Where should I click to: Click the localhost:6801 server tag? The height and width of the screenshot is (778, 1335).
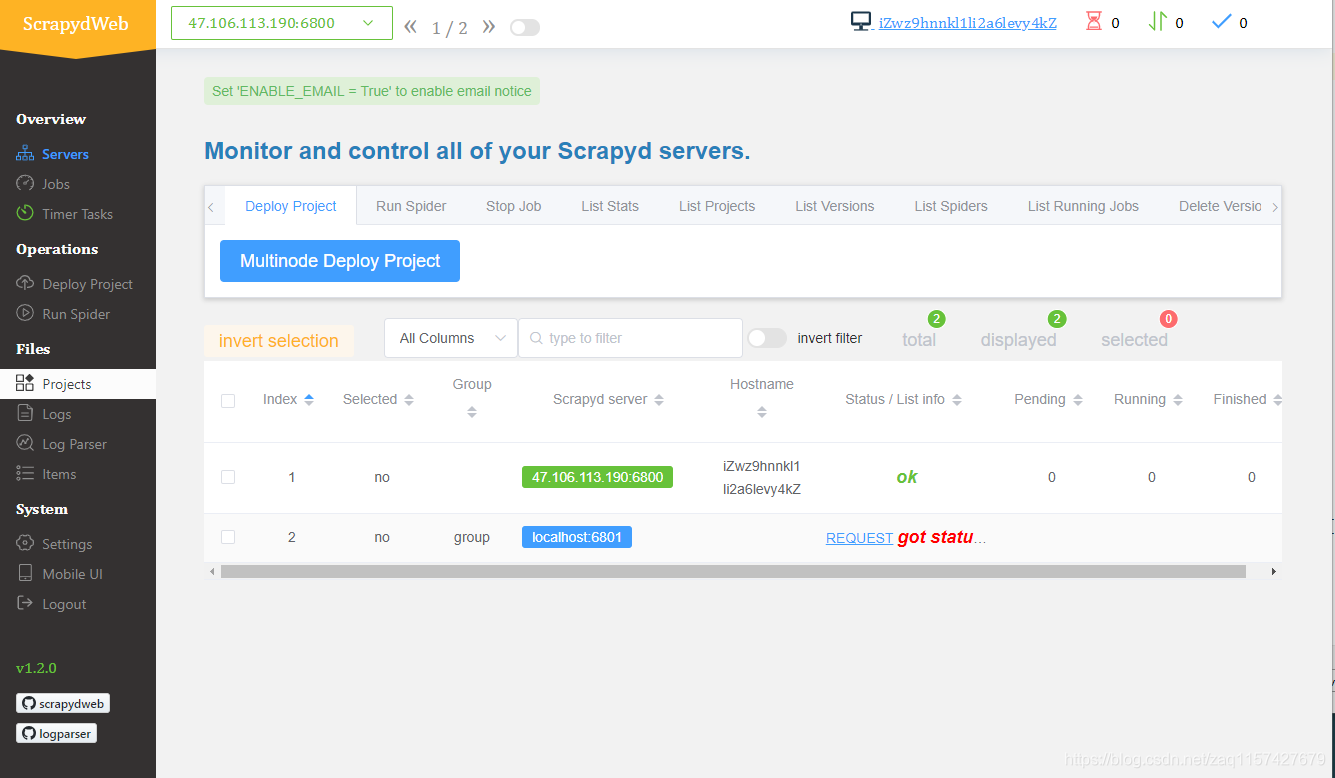[x=577, y=537]
